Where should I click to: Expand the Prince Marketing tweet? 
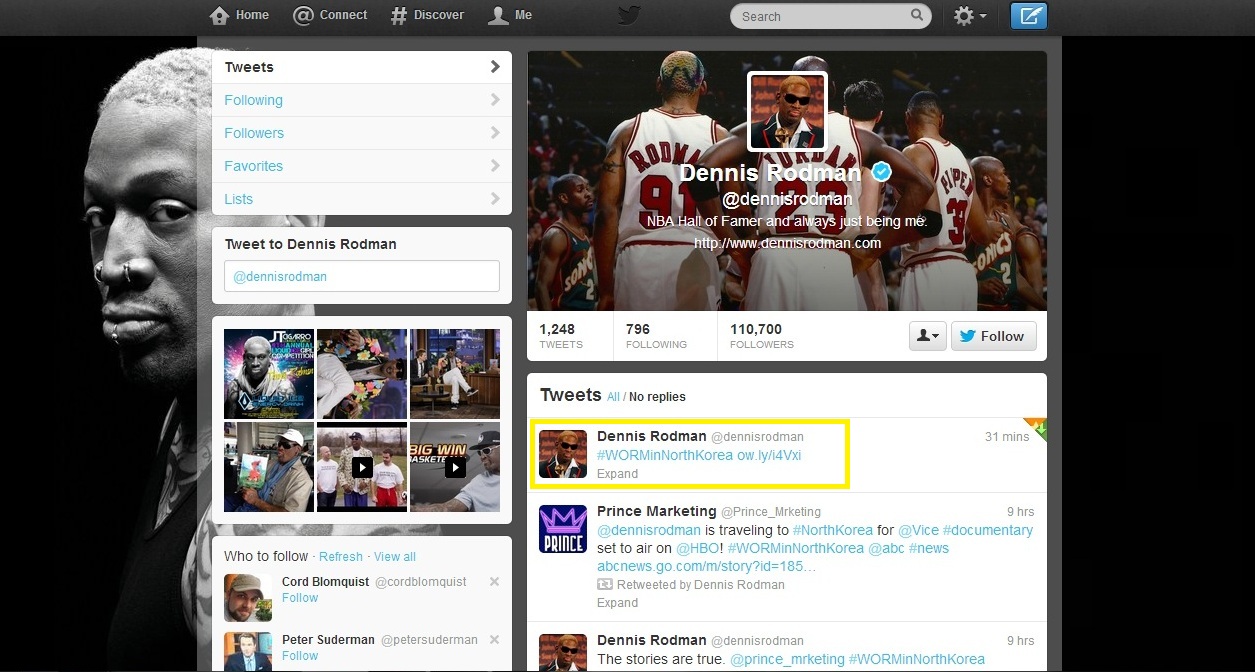(x=617, y=603)
